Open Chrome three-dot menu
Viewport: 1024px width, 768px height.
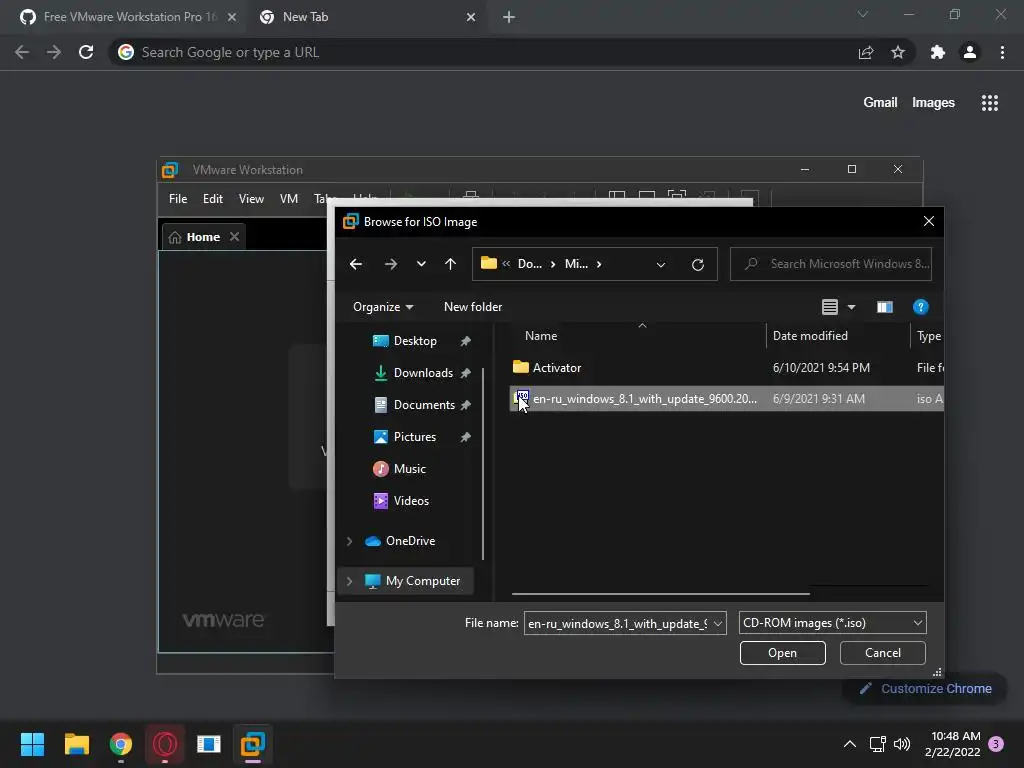click(x=1002, y=52)
